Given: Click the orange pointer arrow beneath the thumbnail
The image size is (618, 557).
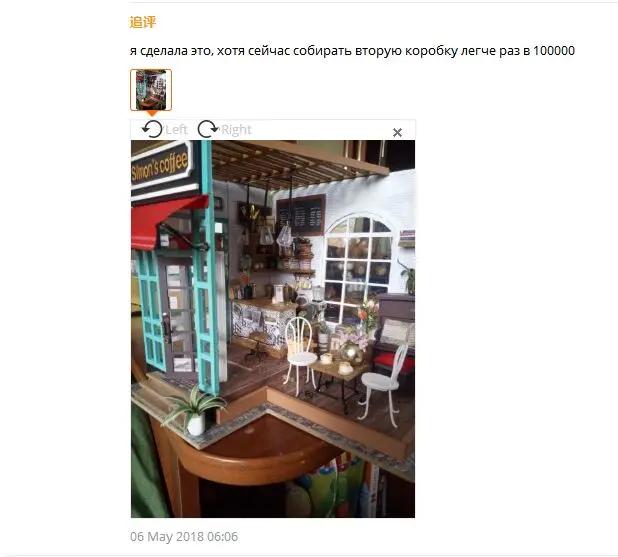Looking at the screenshot, I should click(x=152, y=114).
